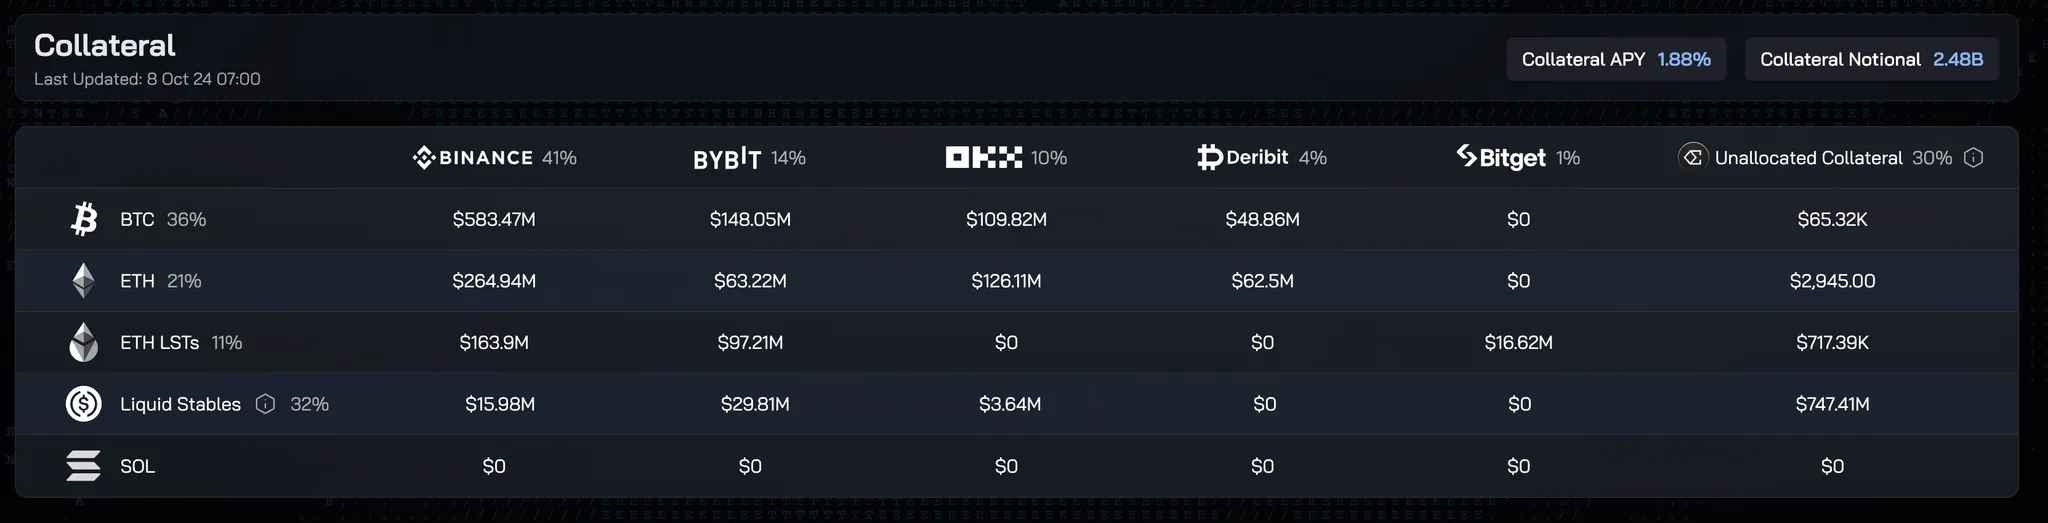Click the Liquid Stables dollar coin icon
Viewport: 2048px width, 523px height.
pyautogui.click(x=84, y=404)
